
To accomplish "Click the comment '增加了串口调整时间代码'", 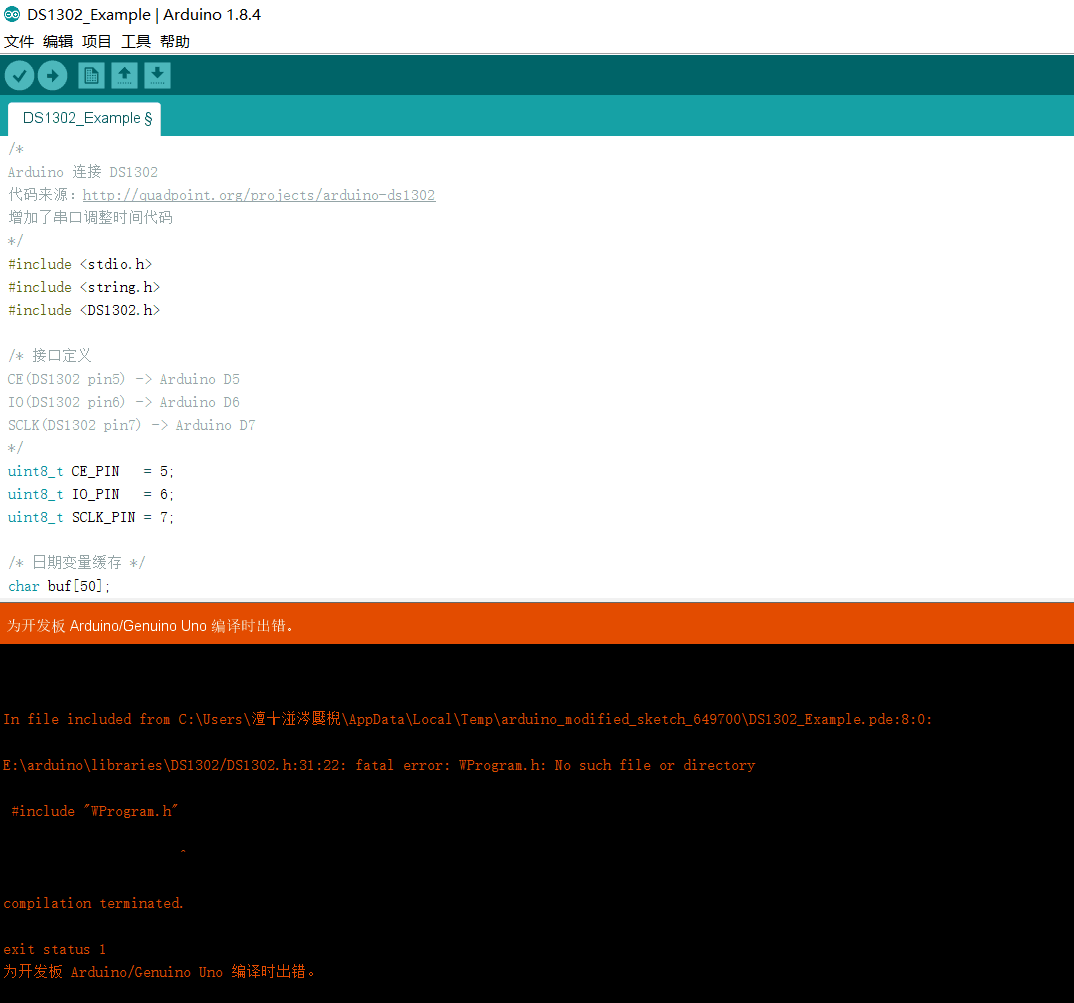I will click(x=90, y=218).
